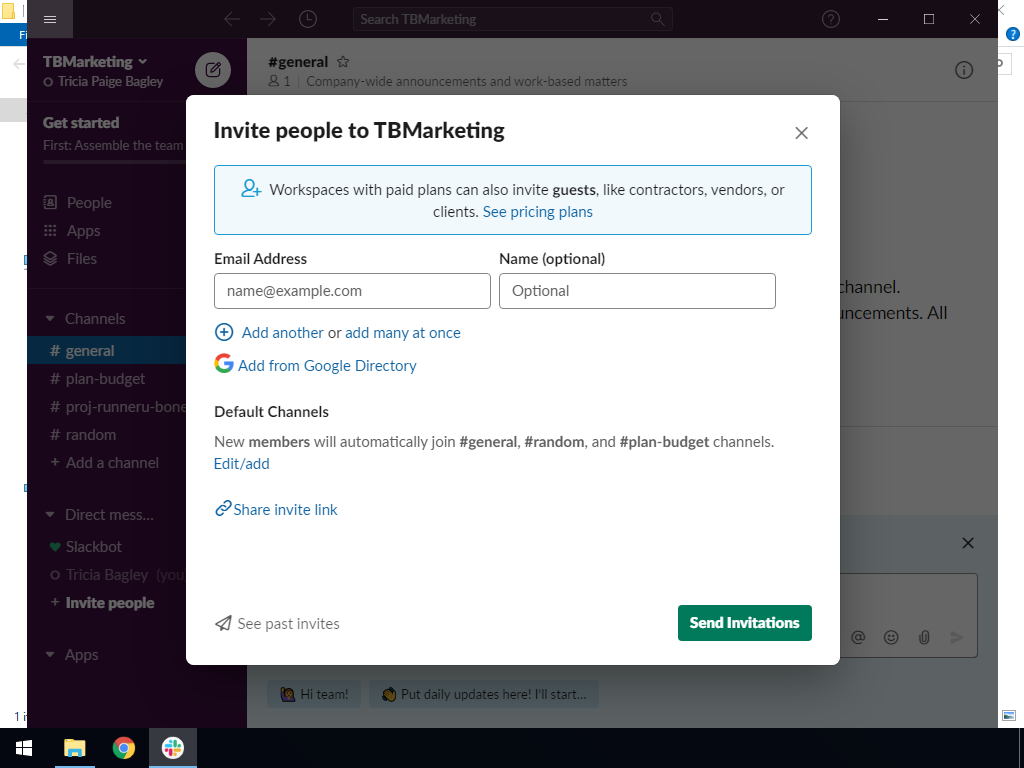This screenshot has height=768, width=1024.
Task: Click the Search TBMarketing box
Action: (513, 19)
